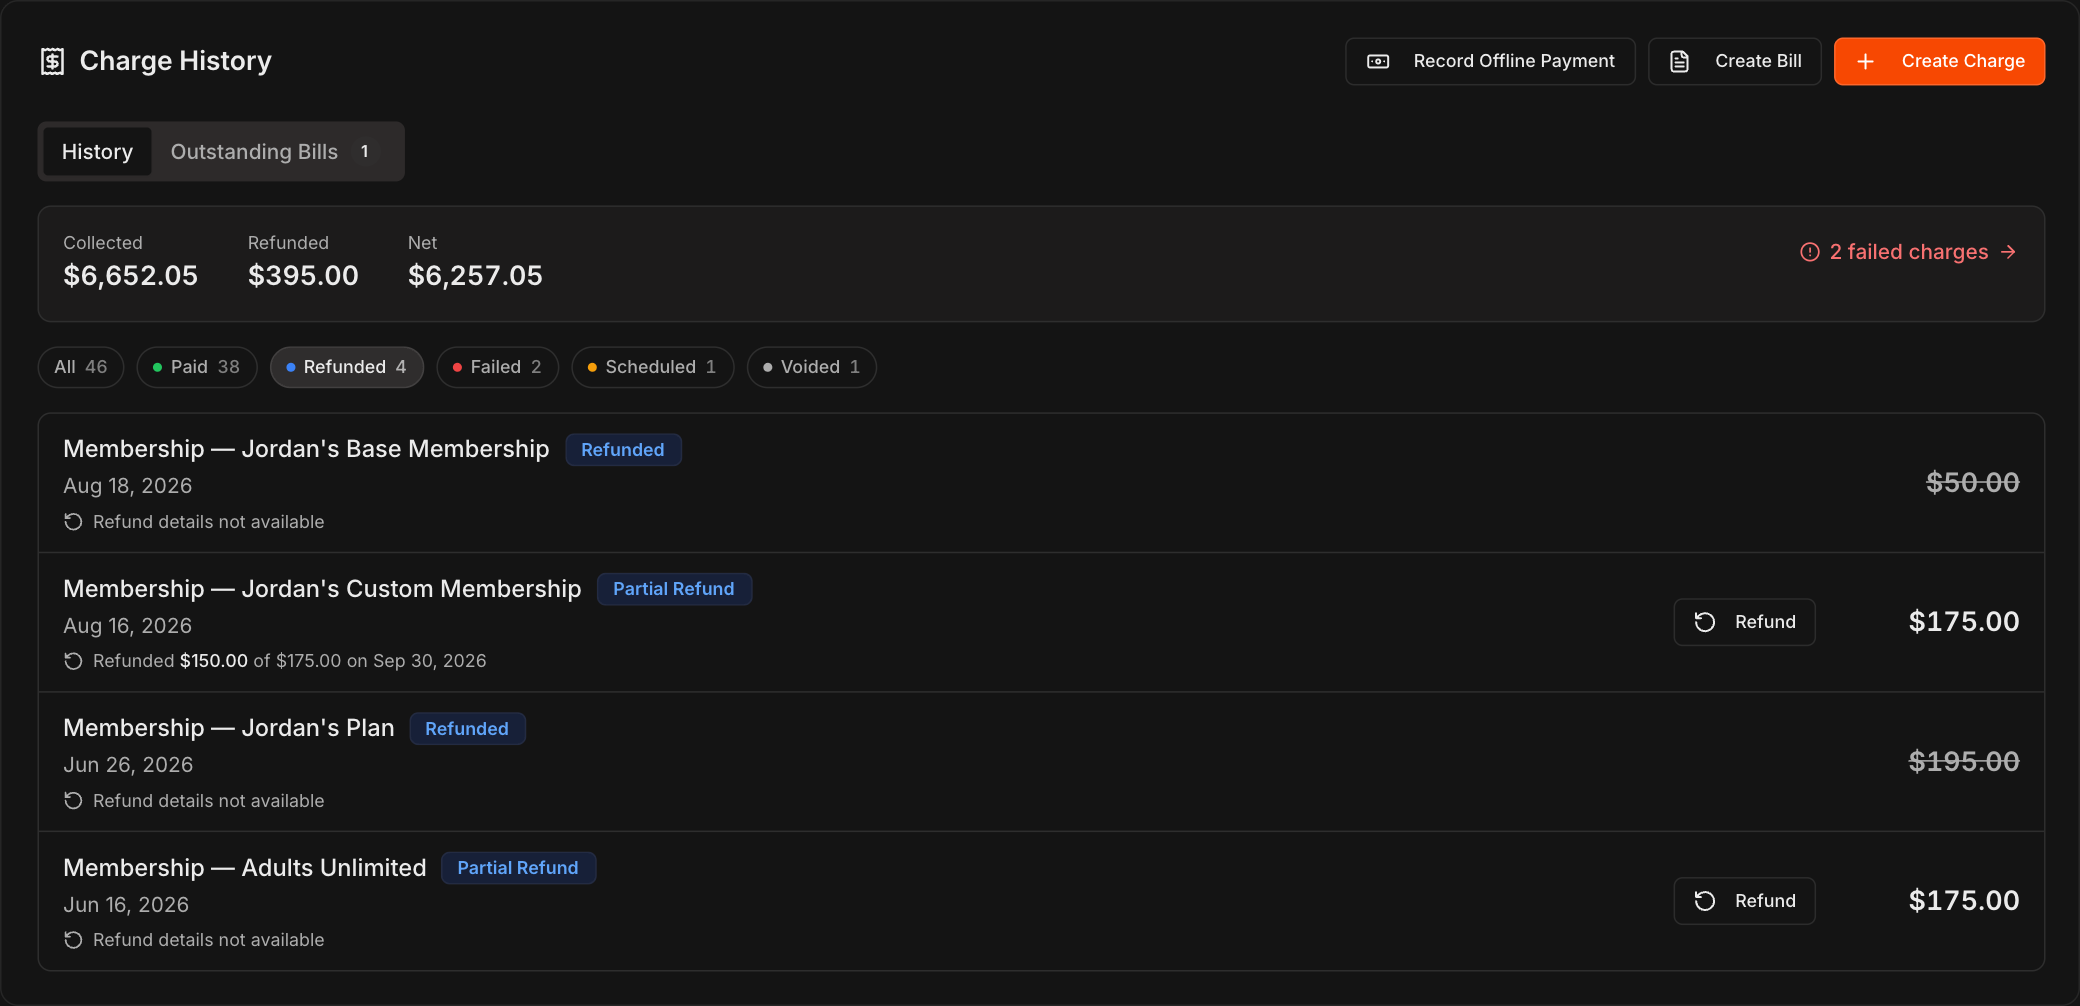Open Membership — Jordan's Plan row
This screenshot has width=2080, height=1006.
click(x=1041, y=762)
